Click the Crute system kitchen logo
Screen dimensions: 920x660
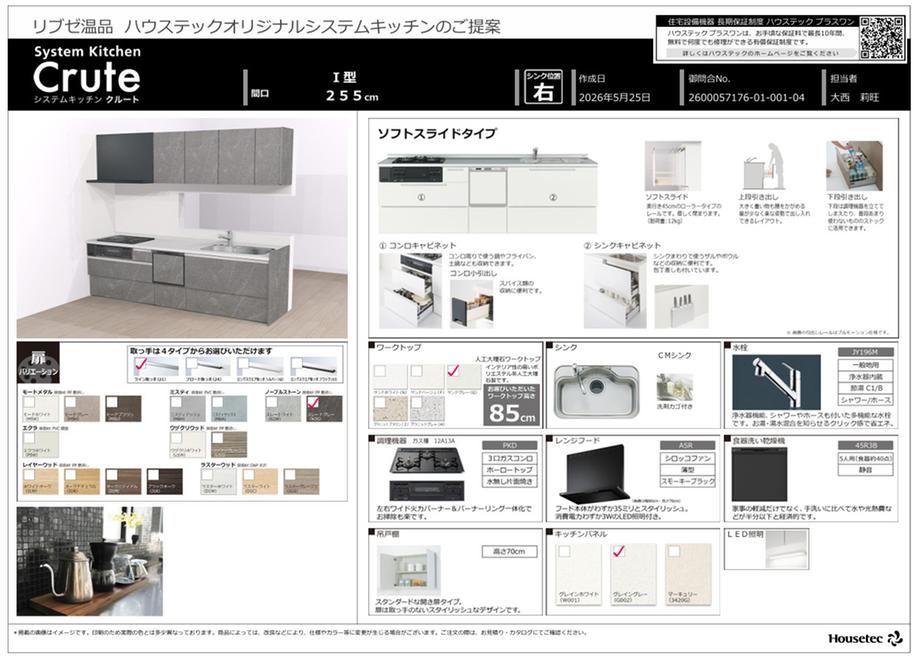coord(87,75)
